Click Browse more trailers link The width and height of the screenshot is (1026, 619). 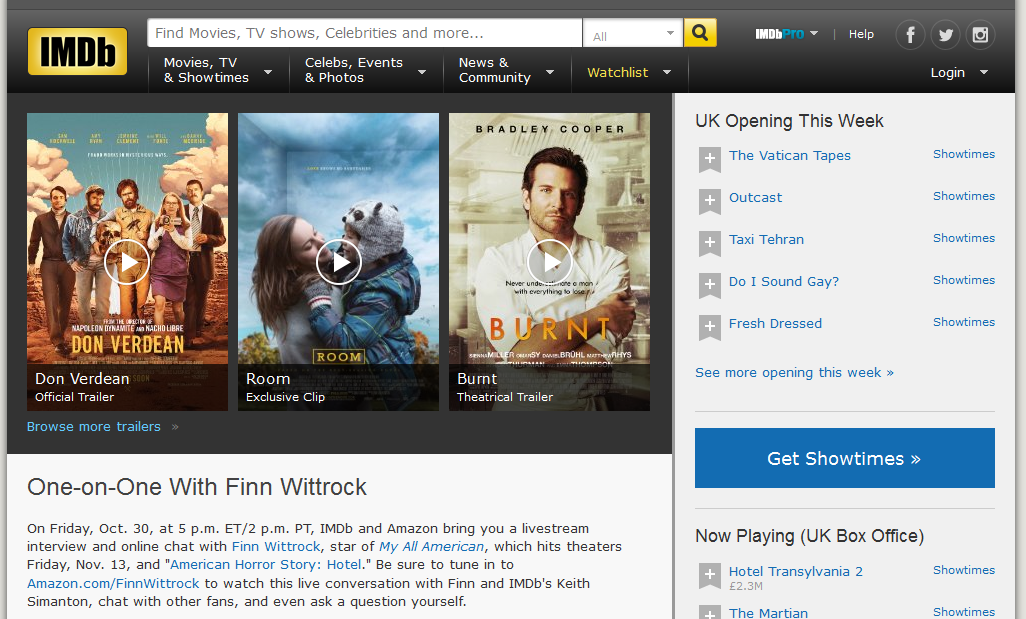pyautogui.click(x=94, y=427)
